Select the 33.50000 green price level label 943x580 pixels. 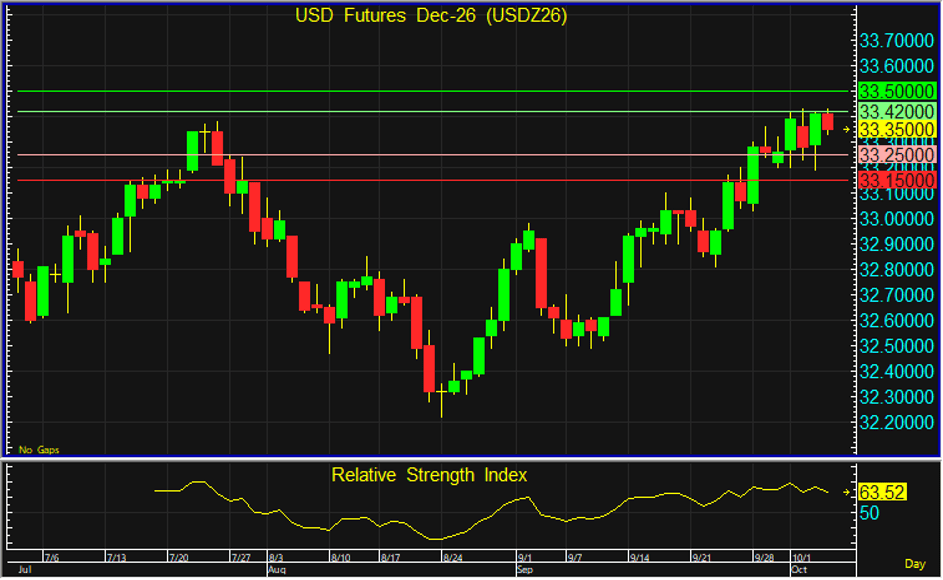[x=897, y=91]
